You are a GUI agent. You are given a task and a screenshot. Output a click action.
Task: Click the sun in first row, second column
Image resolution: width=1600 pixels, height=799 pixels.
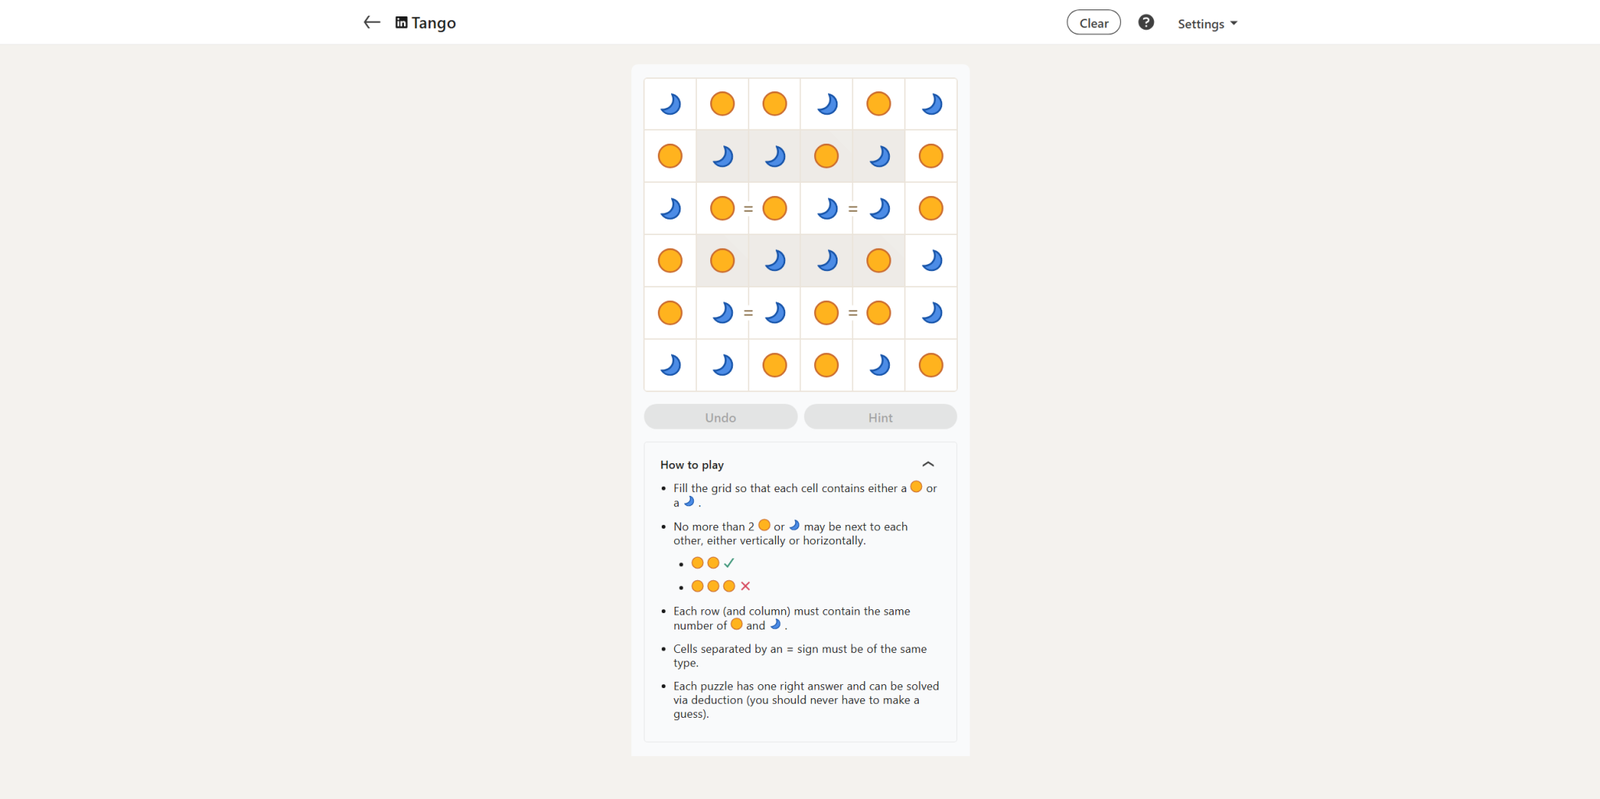tap(722, 104)
